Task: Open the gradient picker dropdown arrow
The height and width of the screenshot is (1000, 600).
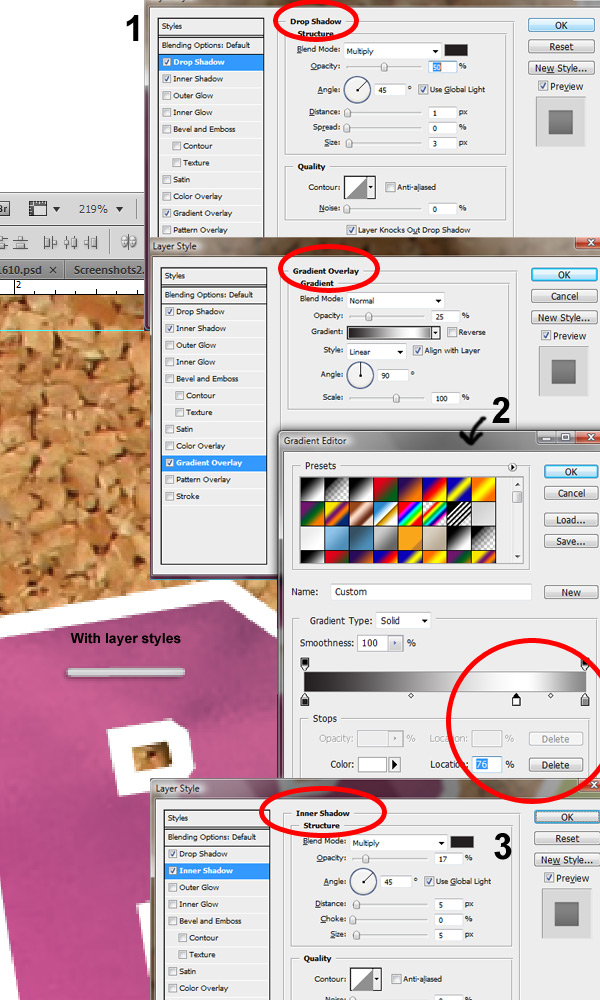Action: (x=435, y=332)
